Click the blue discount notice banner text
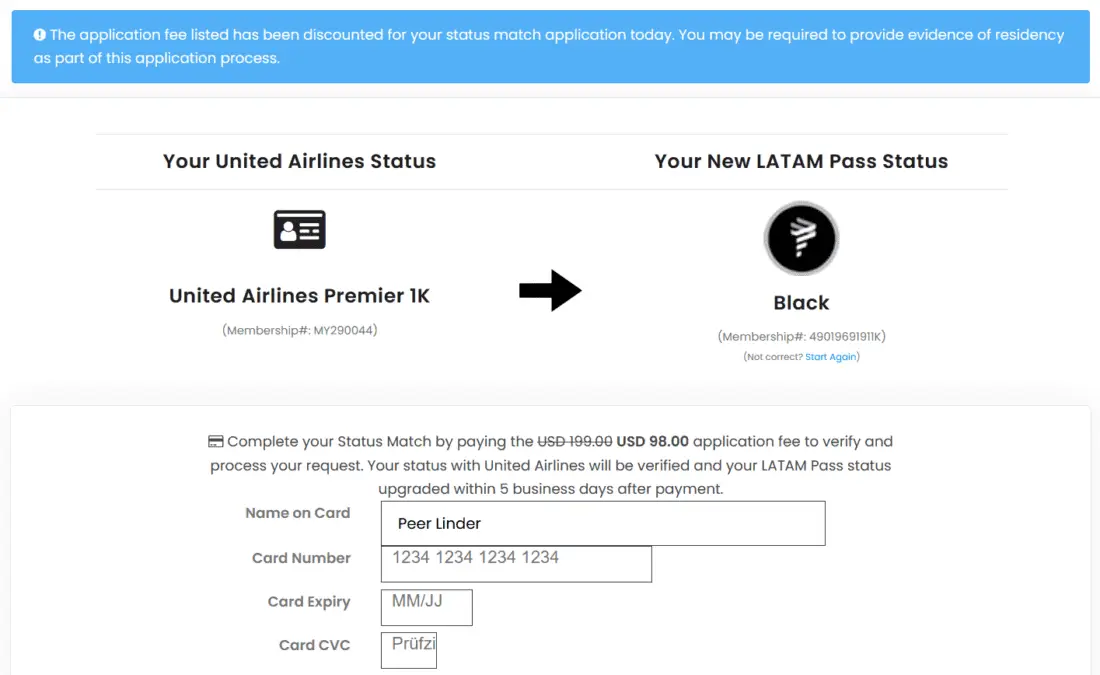This screenshot has height=675, width=1100. (550, 46)
